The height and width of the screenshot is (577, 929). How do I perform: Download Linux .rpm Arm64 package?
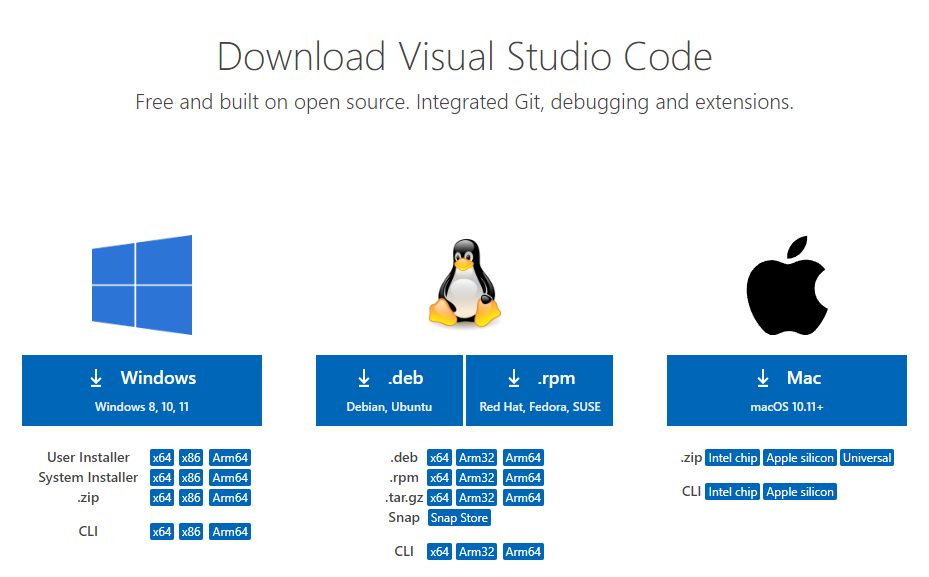[x=523, y=478]
